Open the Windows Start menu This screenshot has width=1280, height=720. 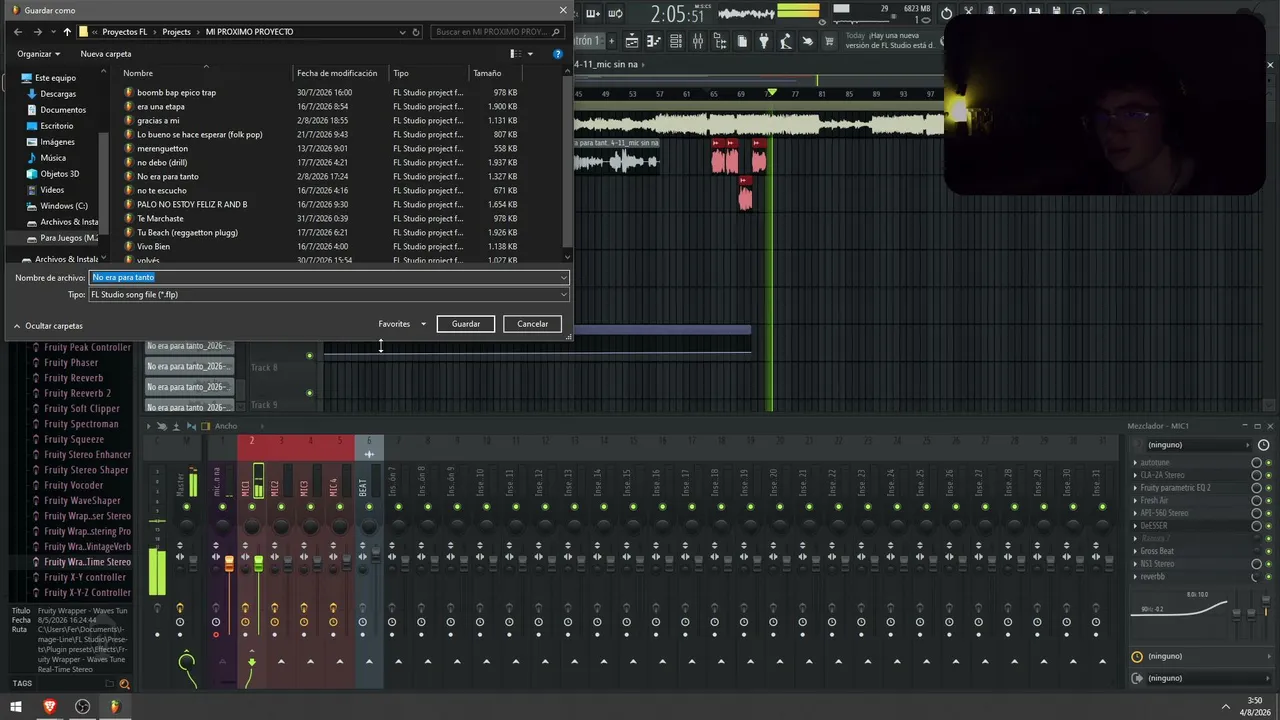pyautogui.click(x=17, y=706)
